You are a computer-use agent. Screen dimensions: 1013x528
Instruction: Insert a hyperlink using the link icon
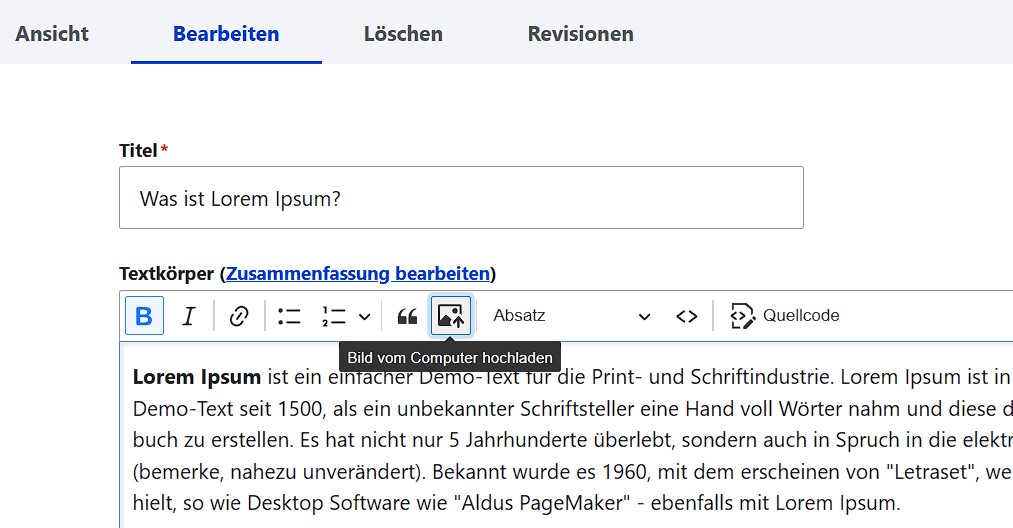238,316
